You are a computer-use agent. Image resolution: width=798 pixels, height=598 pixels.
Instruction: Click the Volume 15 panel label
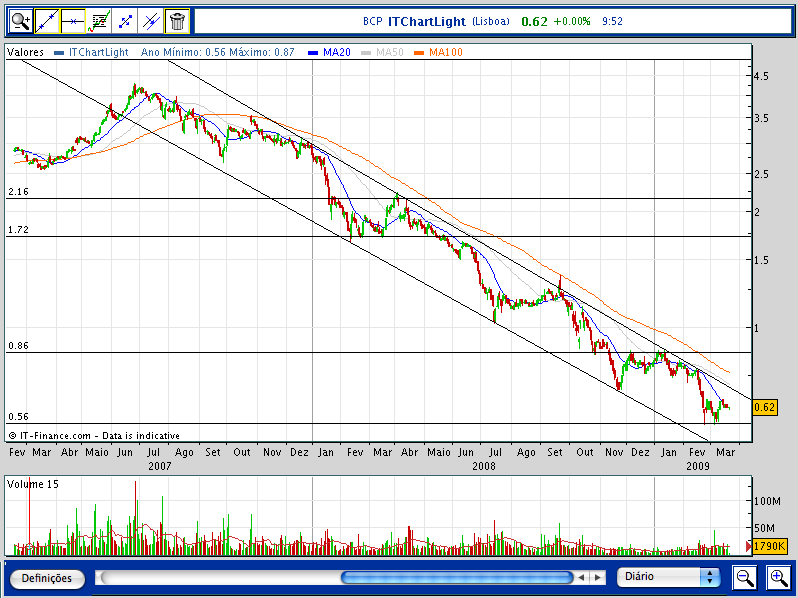tap(33, 485)
